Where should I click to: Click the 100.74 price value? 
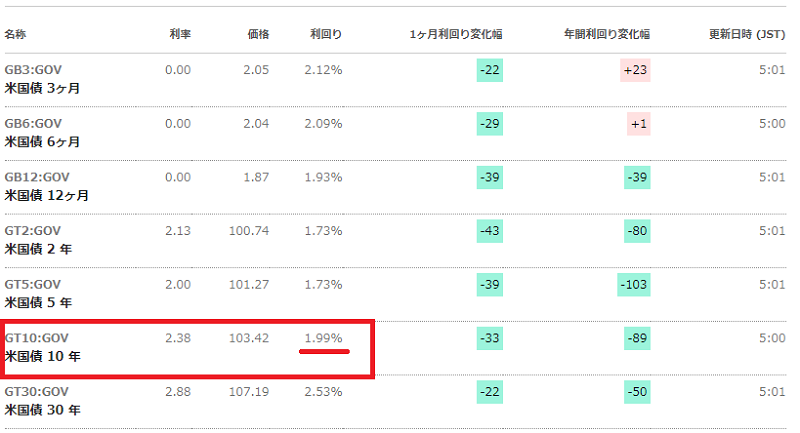coord(249,231)
